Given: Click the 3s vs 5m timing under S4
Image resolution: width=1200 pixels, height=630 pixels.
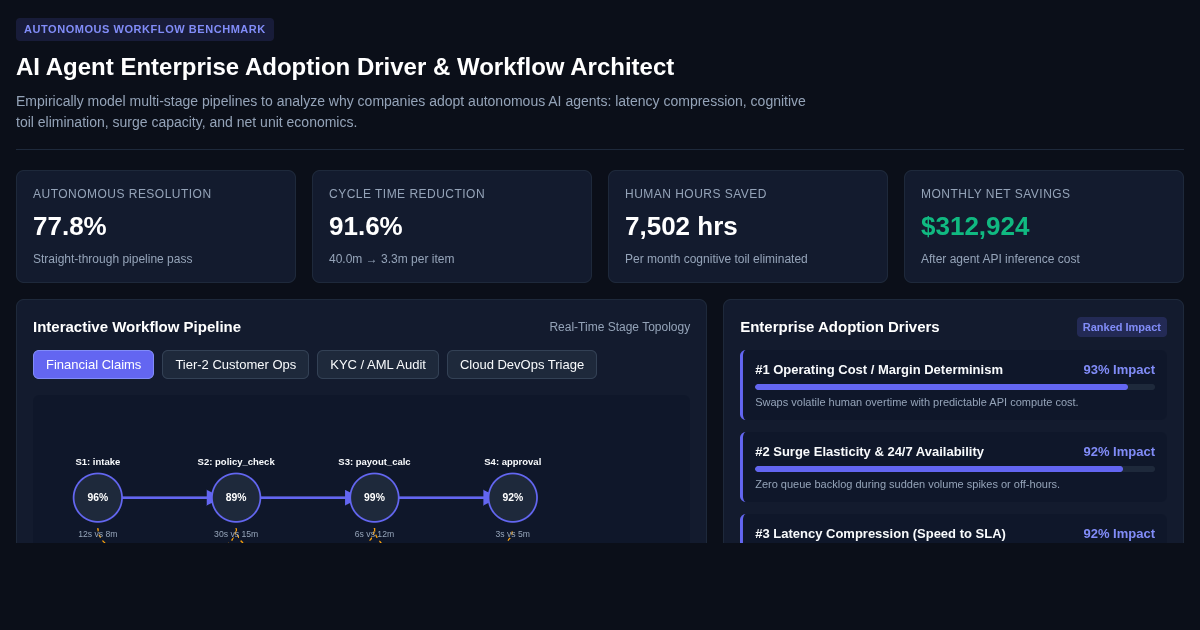Looking at the screenshot, I should 513,534.
